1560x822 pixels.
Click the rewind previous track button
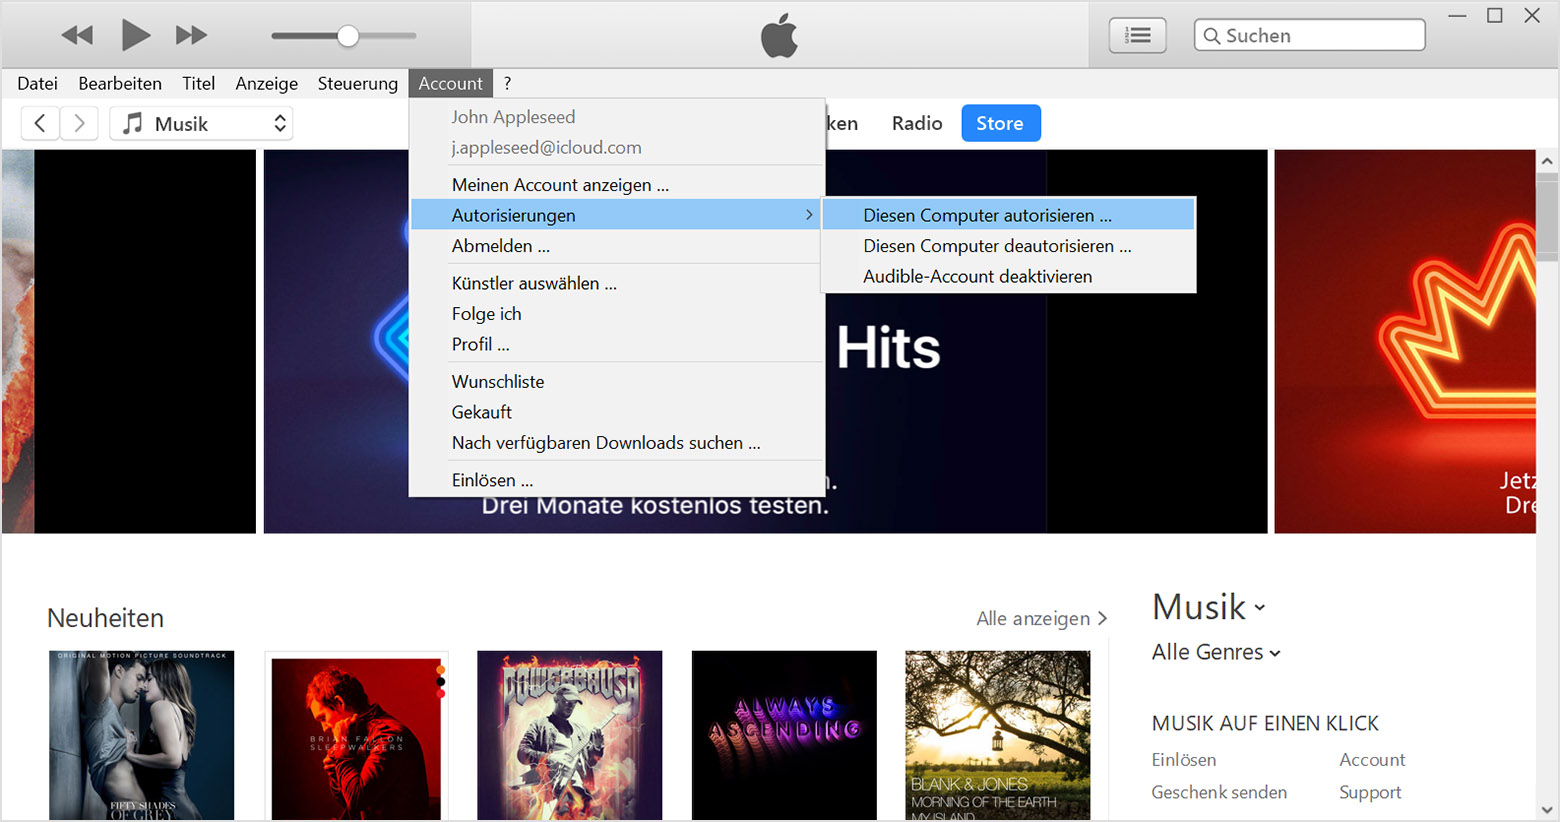[77, 36]
